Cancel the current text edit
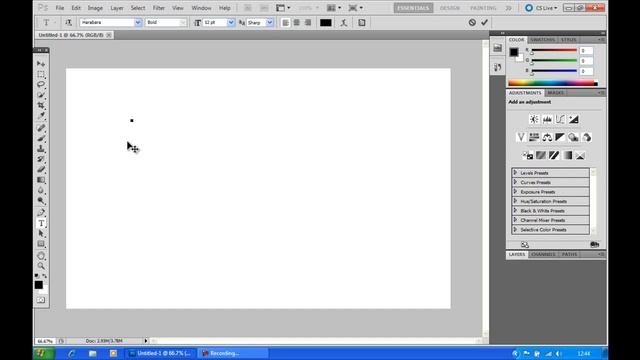640x360 pixels. pyautogui.click(x=472, y=22)
